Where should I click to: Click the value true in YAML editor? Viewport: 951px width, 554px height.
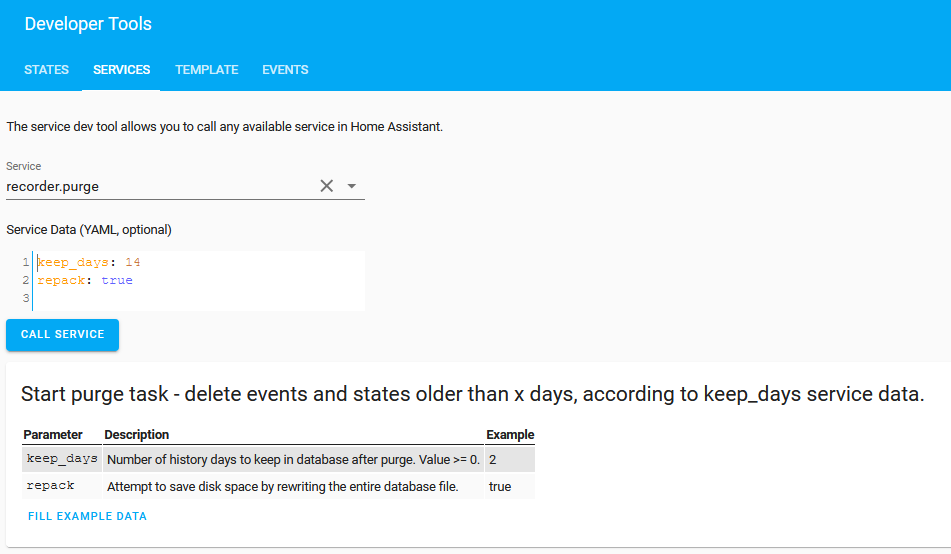(117, 280)
